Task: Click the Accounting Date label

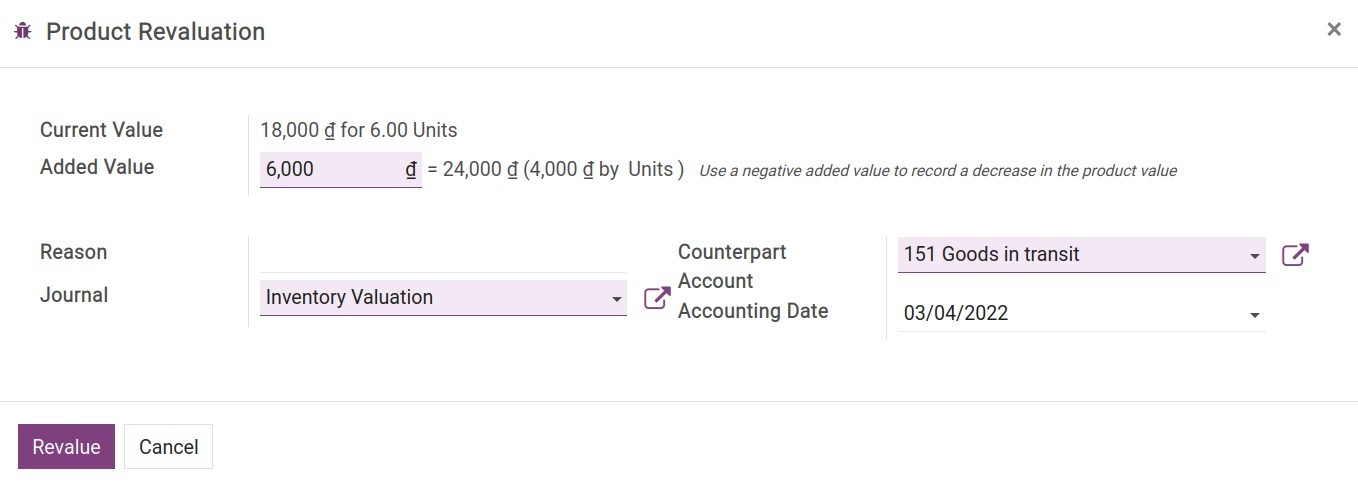Action: [x=753, y=311]
